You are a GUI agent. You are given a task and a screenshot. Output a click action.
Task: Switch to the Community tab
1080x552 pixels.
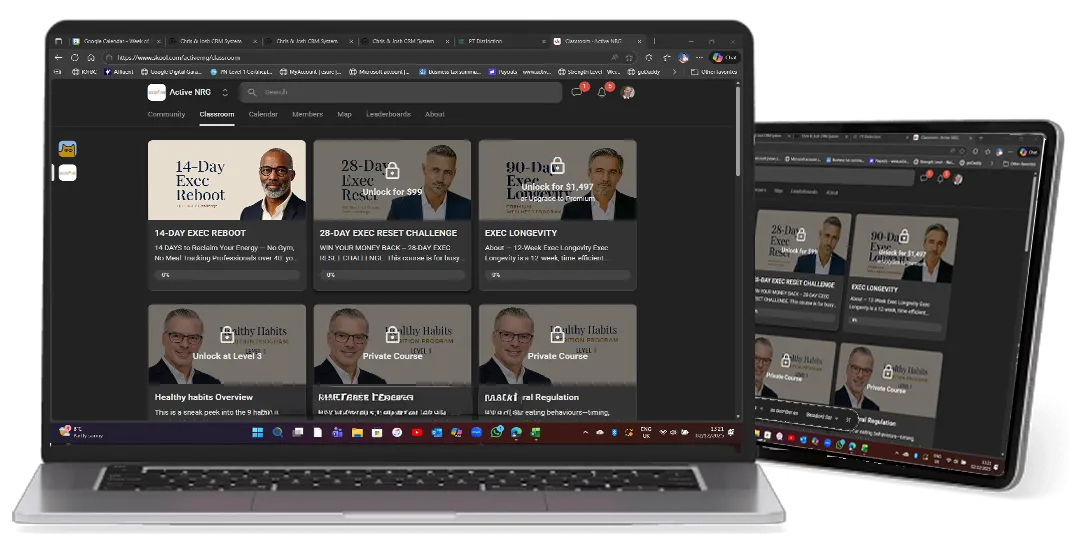167,114
